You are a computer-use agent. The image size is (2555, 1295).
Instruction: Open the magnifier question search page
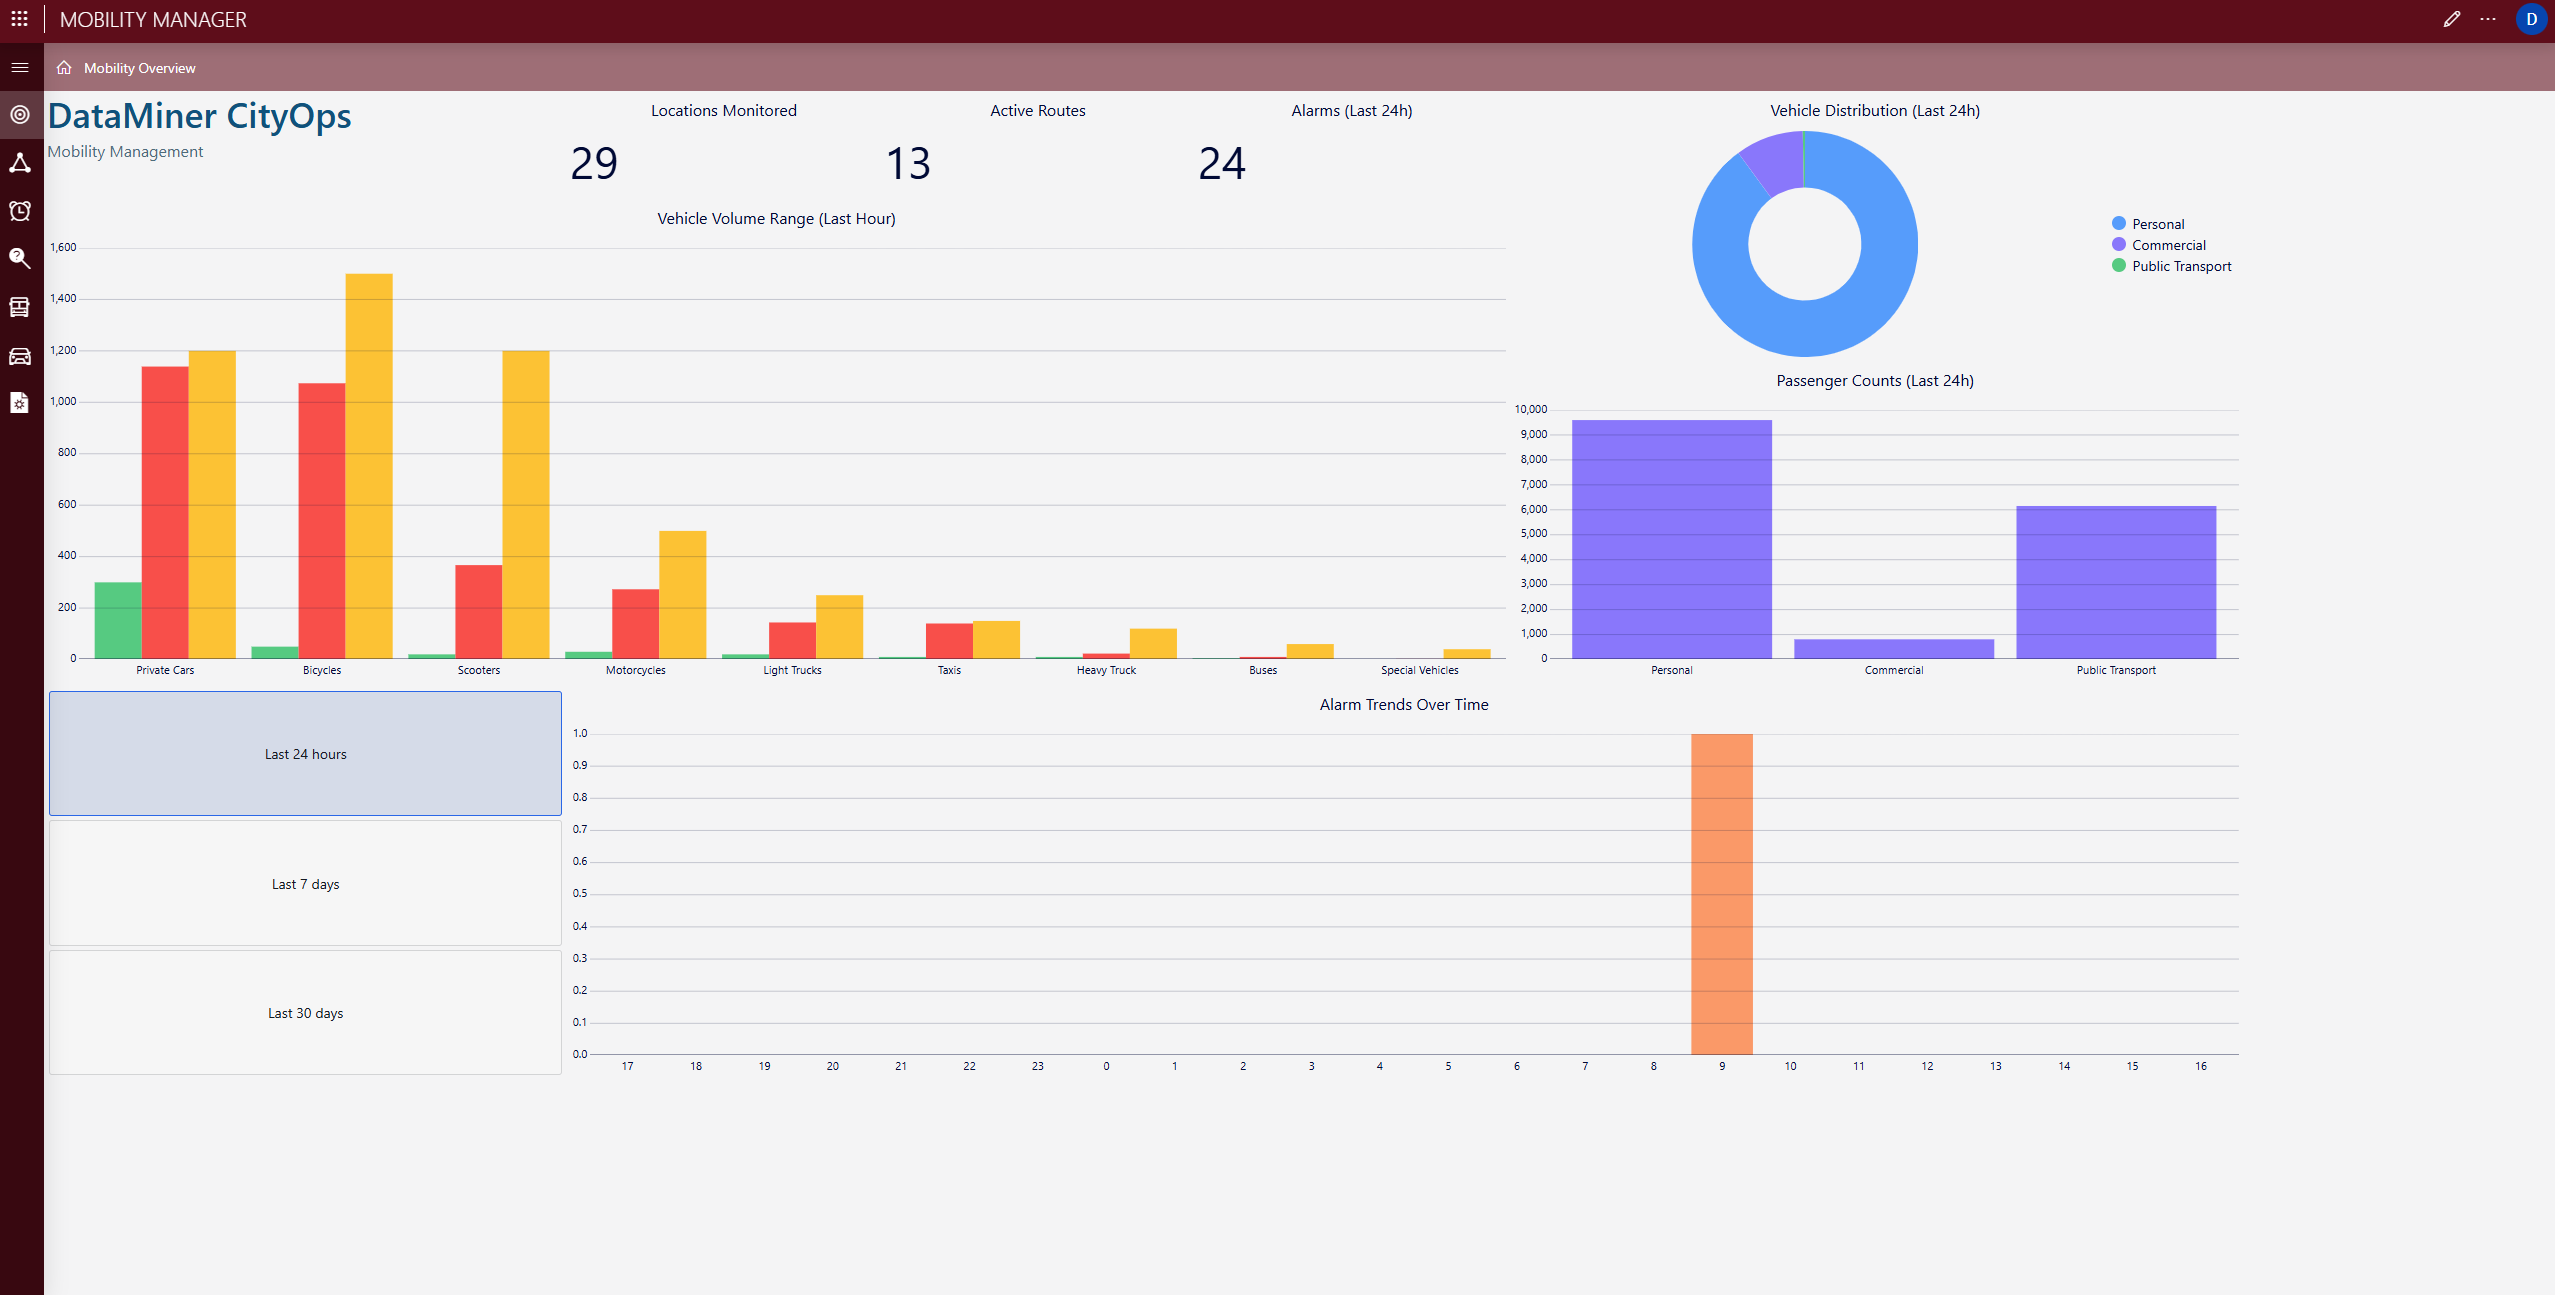coord(19,259)
